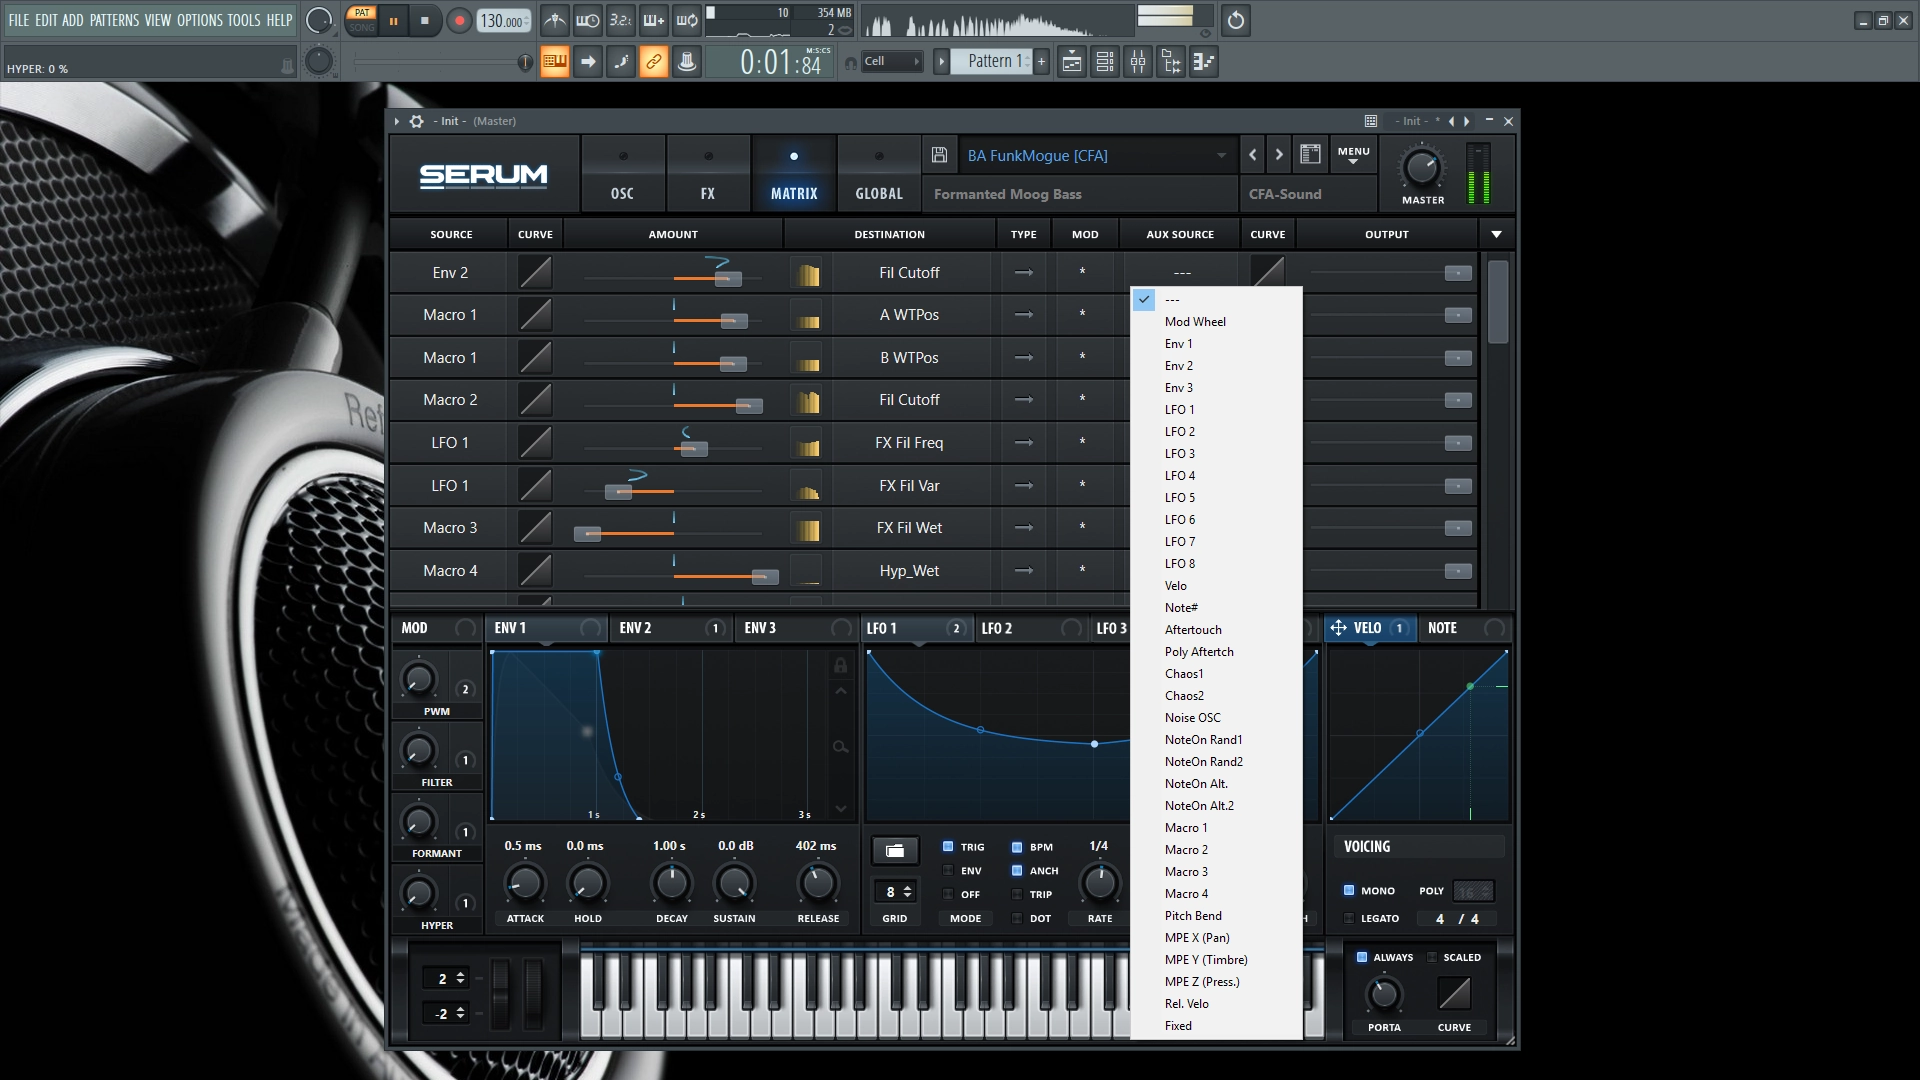
Task: Open the Serum MENU dropdown
Action: pos(1353,155)
